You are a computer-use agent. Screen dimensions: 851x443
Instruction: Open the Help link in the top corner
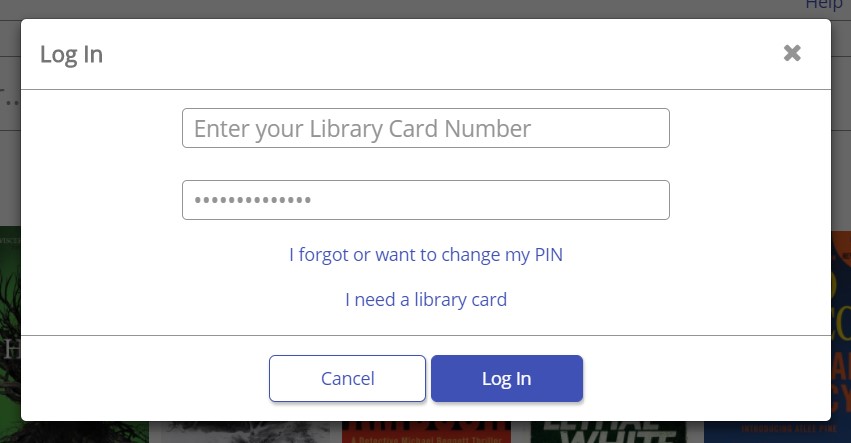tap(824, 5)
